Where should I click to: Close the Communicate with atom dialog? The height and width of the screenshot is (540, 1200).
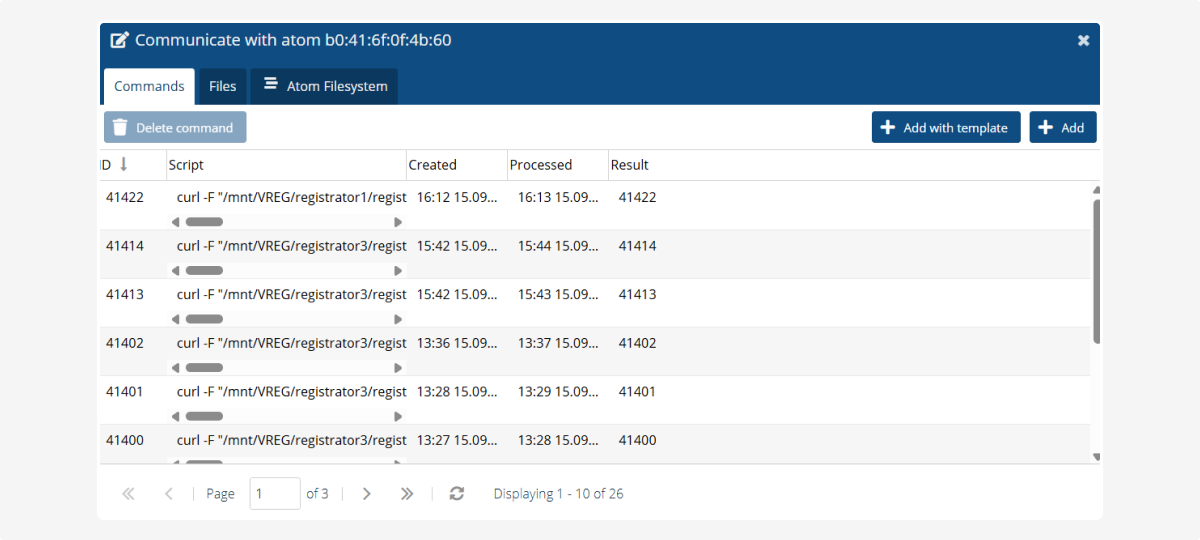[x=1083, y=41]
